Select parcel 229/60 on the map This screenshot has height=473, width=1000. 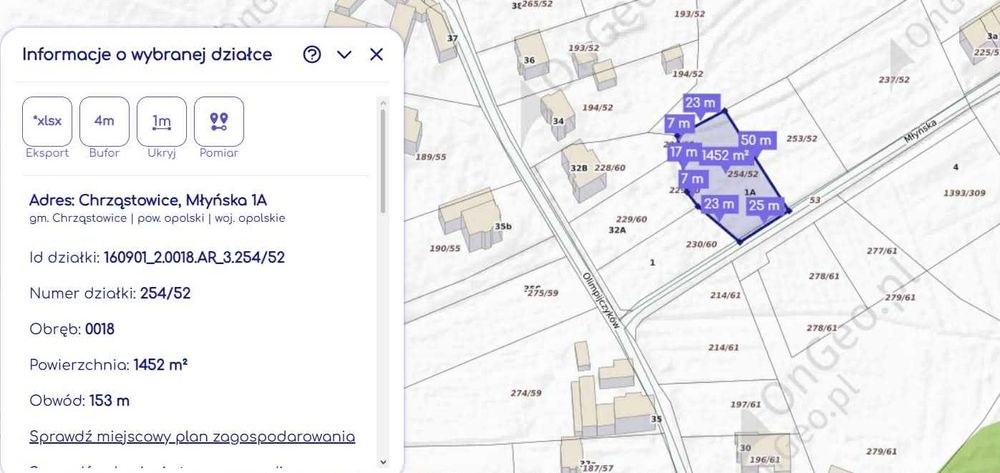click(x=631, y=219)
